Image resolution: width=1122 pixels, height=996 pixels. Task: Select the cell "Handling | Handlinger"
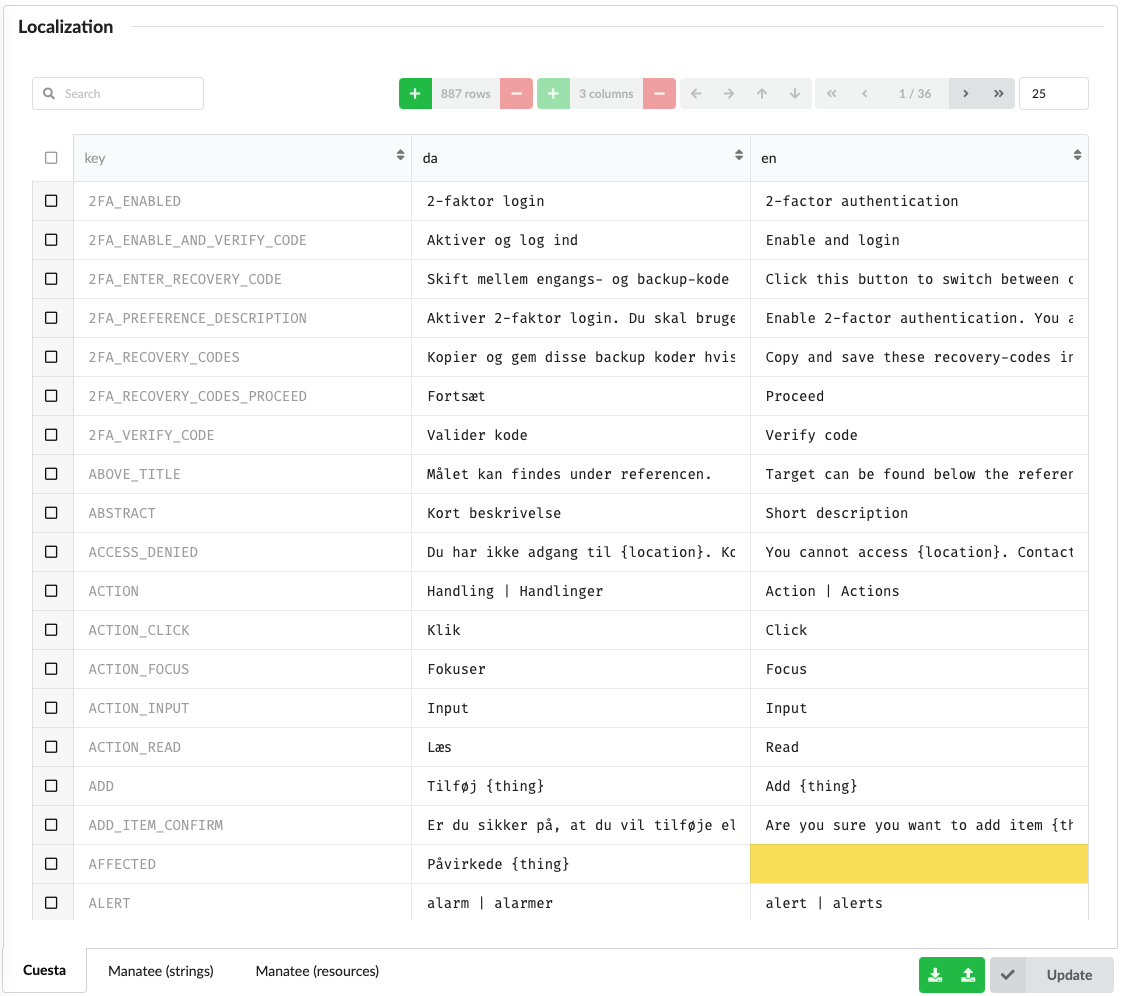581,591
